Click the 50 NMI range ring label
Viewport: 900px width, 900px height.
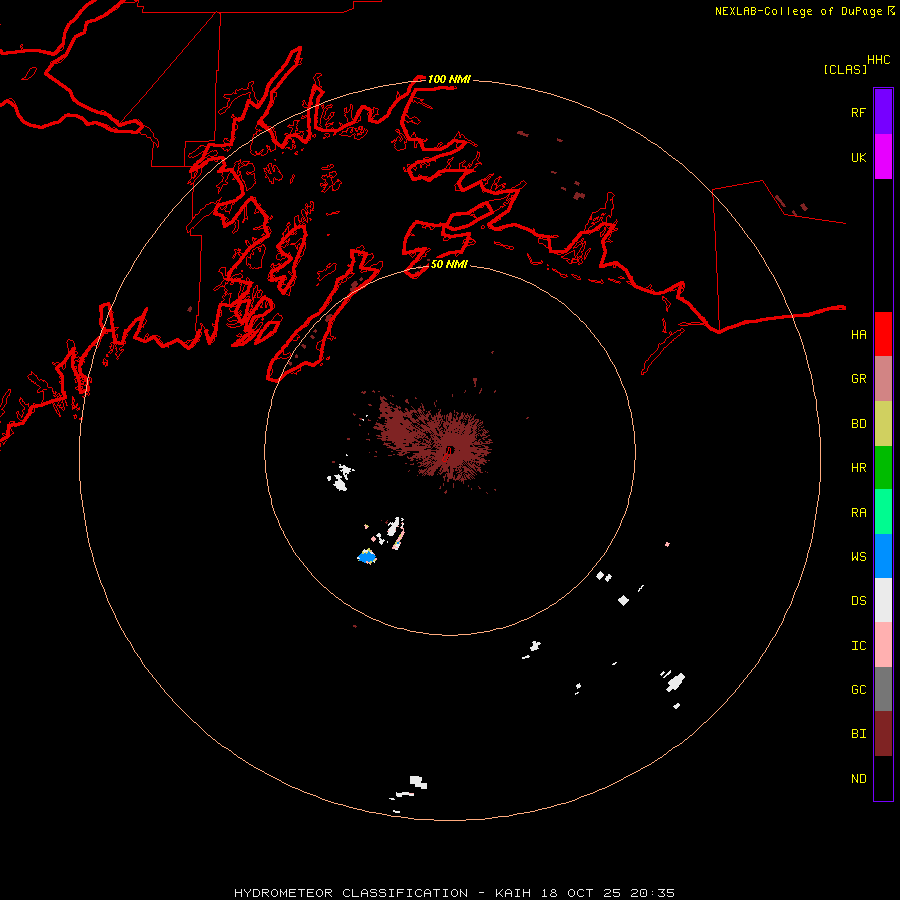449,264
